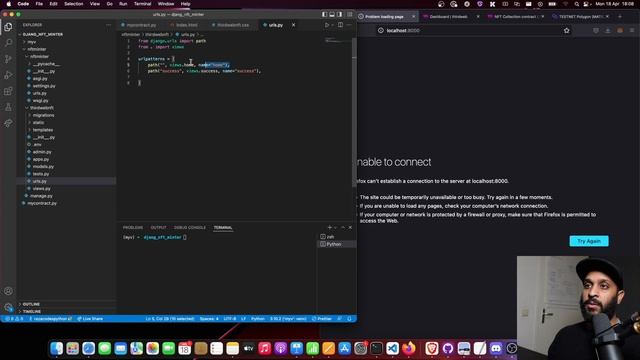Close the urls.py editor tab
The image size is (640, 360).
click(293, 25)
